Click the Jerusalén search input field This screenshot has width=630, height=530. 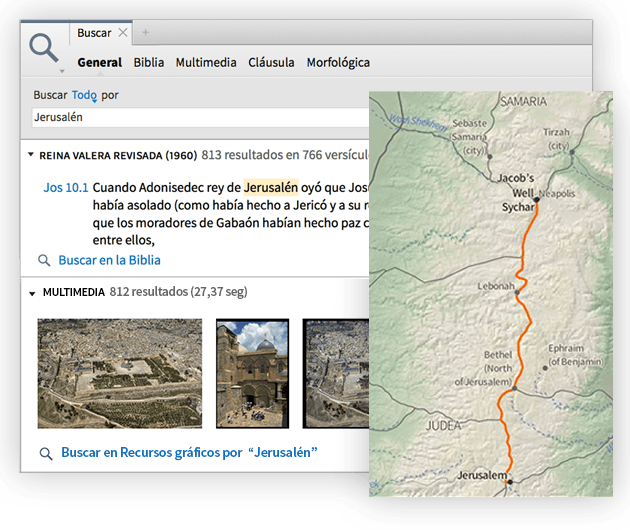pos(200,117)
